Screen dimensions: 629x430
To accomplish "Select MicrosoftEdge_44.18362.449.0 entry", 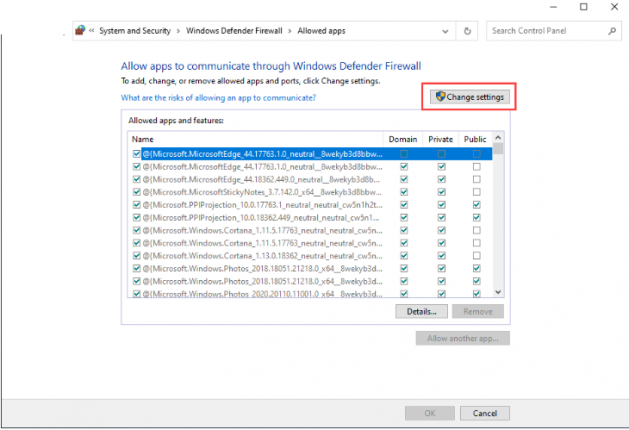I will (261, 179).
